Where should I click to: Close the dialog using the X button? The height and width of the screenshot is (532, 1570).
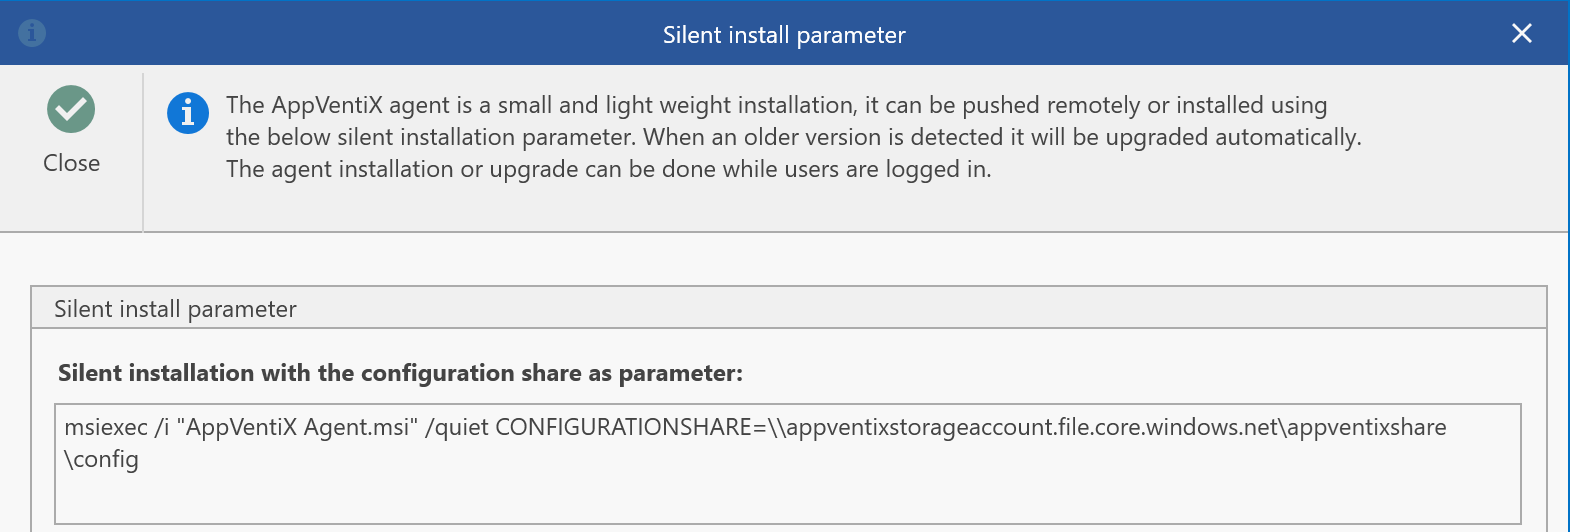coord(1521,34)
